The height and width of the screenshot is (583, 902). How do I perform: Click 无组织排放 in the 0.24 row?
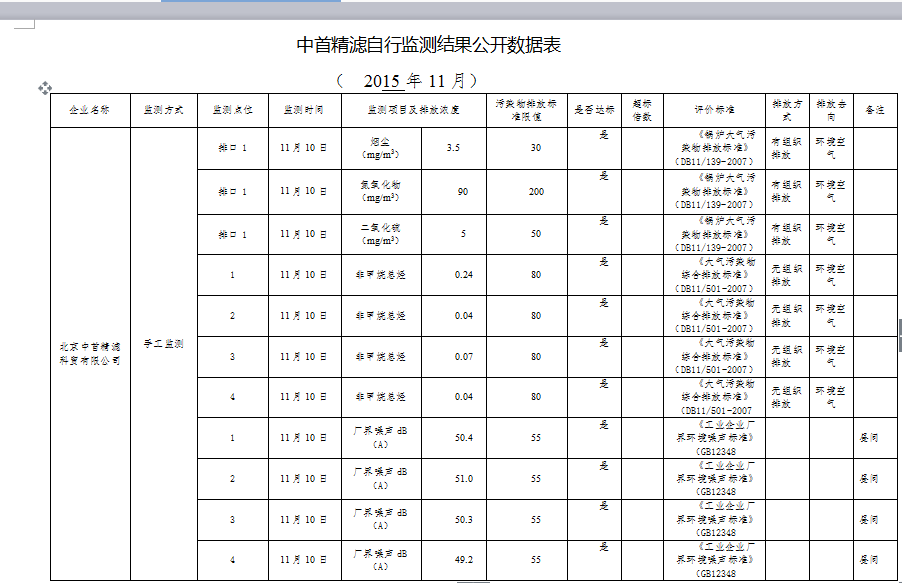pyautogui.click(x=786, y=275)
